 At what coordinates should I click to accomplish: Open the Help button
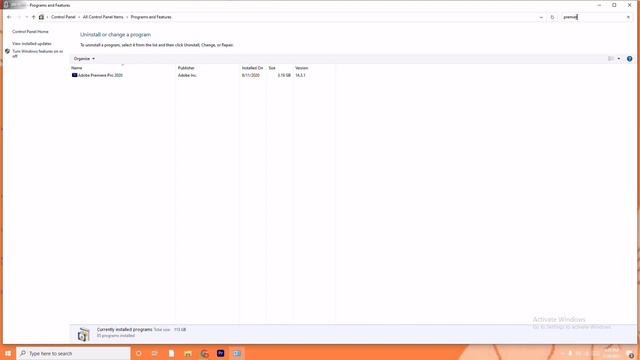[x=629, y=59]
